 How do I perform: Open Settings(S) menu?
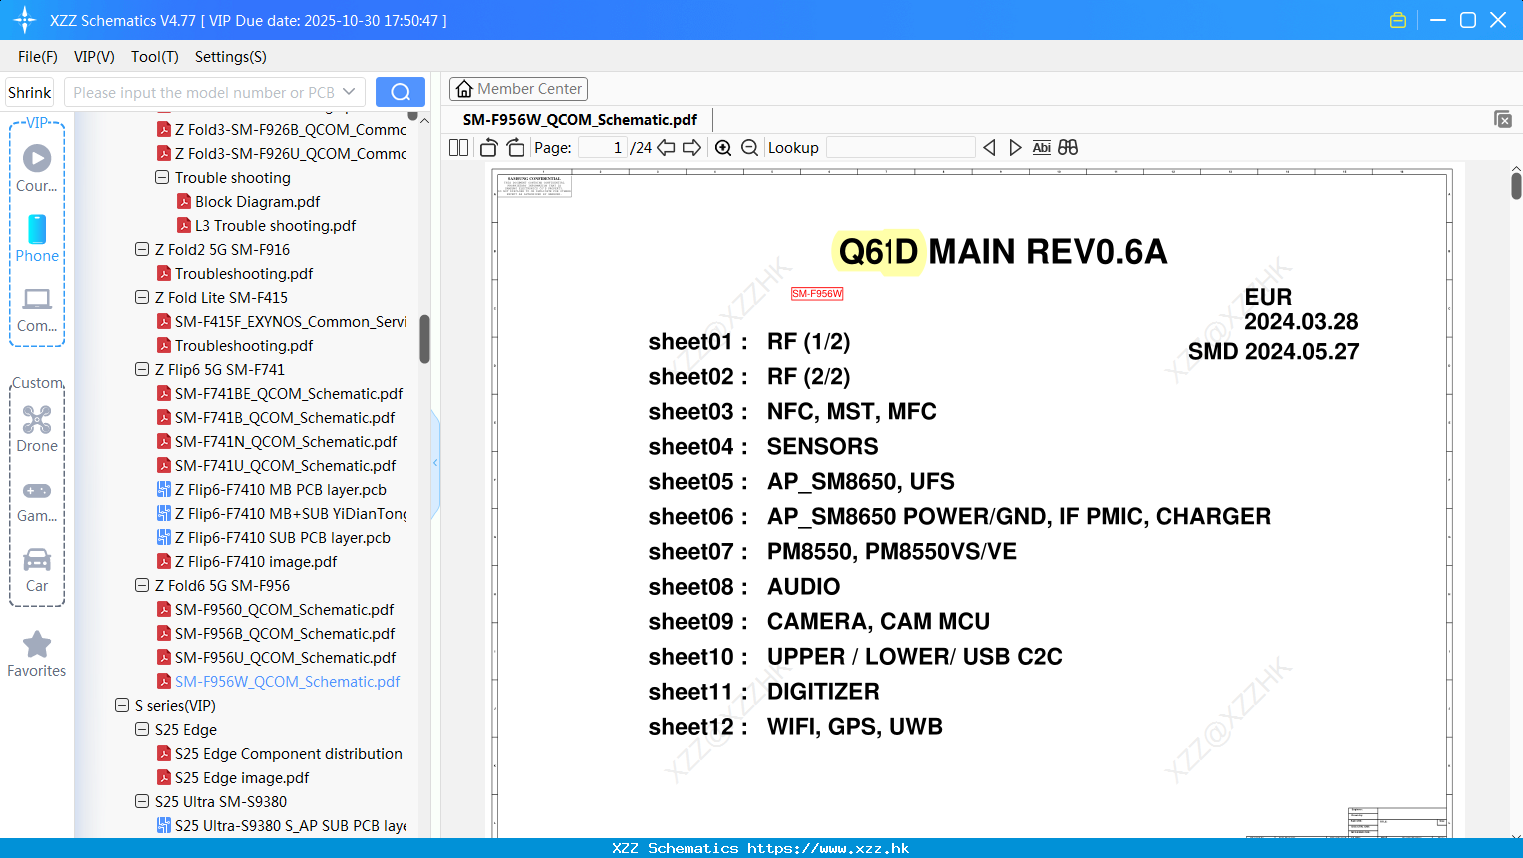coord(231,57)
